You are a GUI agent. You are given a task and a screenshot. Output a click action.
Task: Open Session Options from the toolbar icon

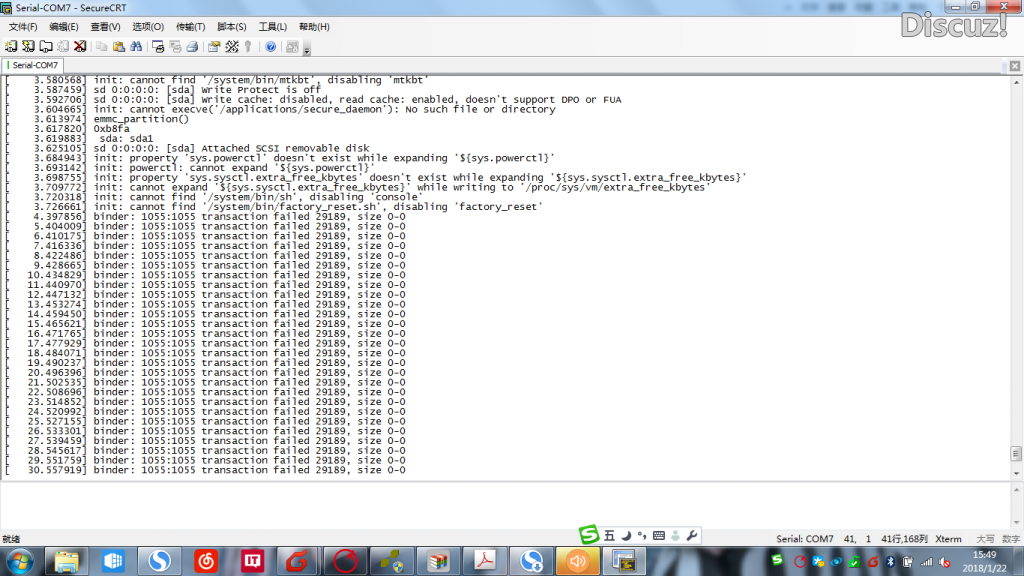(x=214, y=46)
